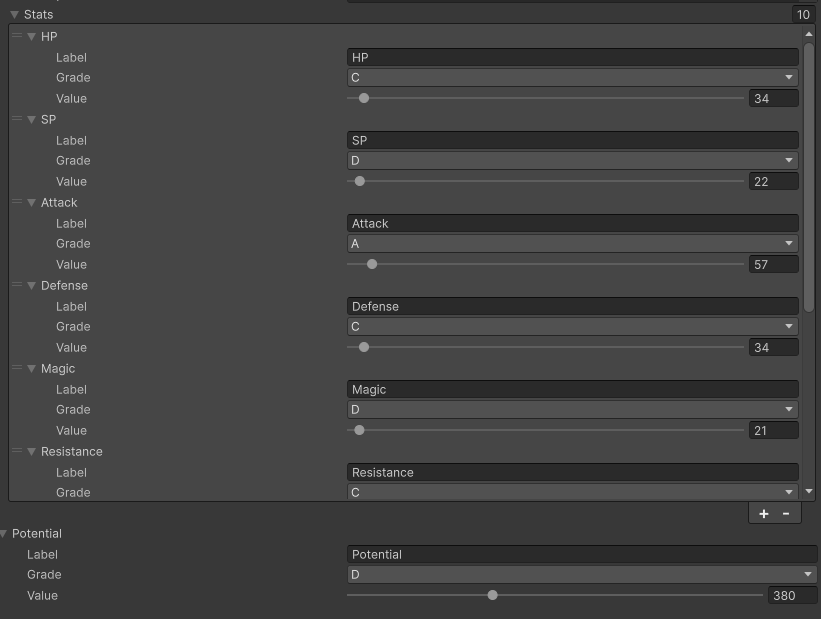Open the Potential Grade dropdown
This screenshot has width=821, height=619.
(x=581, y=575)
